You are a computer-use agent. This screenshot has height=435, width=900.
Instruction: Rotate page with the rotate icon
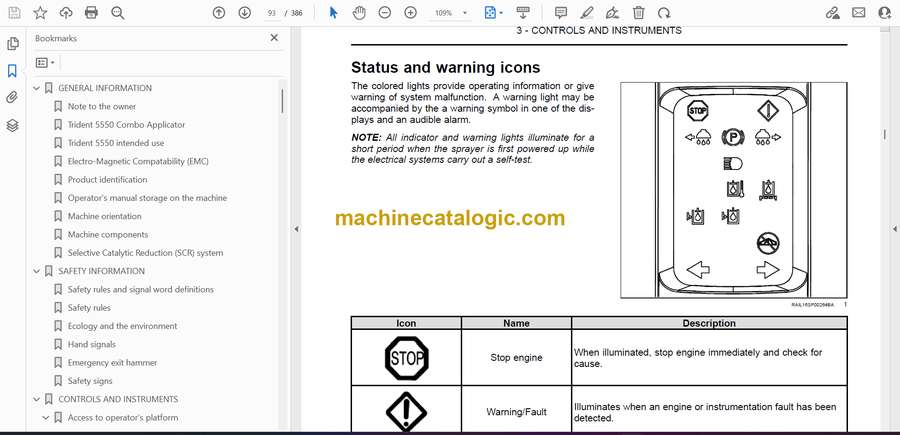point(664,13)
